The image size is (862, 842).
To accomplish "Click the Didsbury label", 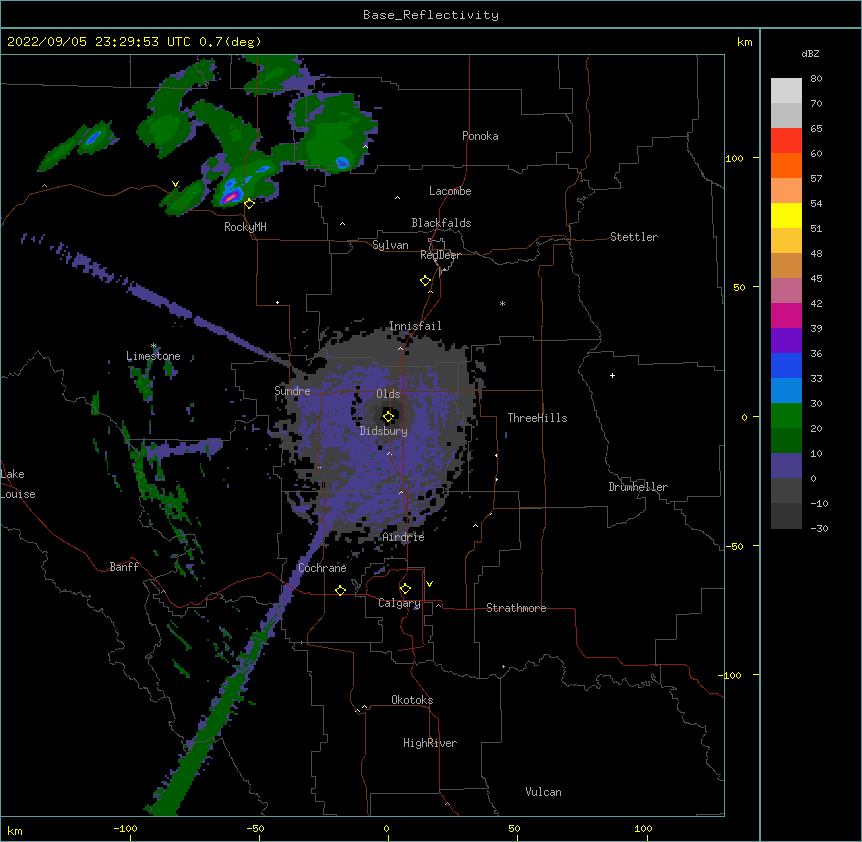I will pos(383,431).
